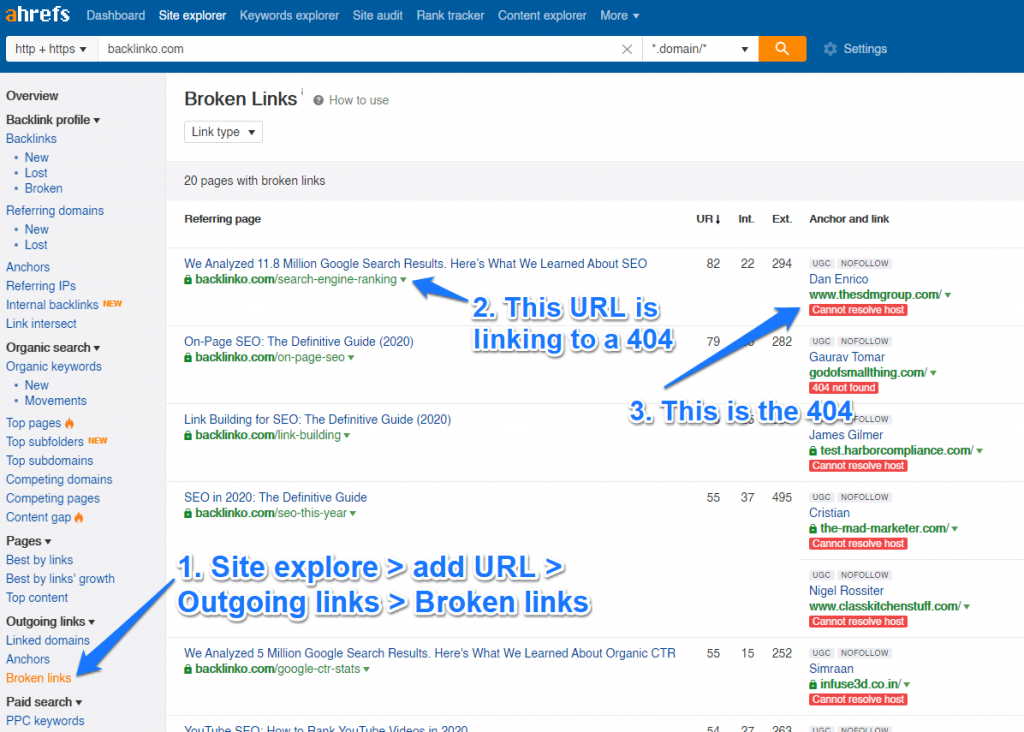Open Backlinks in the sidebar
The height and width of the screenshot is (732, 1024).
point(31,138)
